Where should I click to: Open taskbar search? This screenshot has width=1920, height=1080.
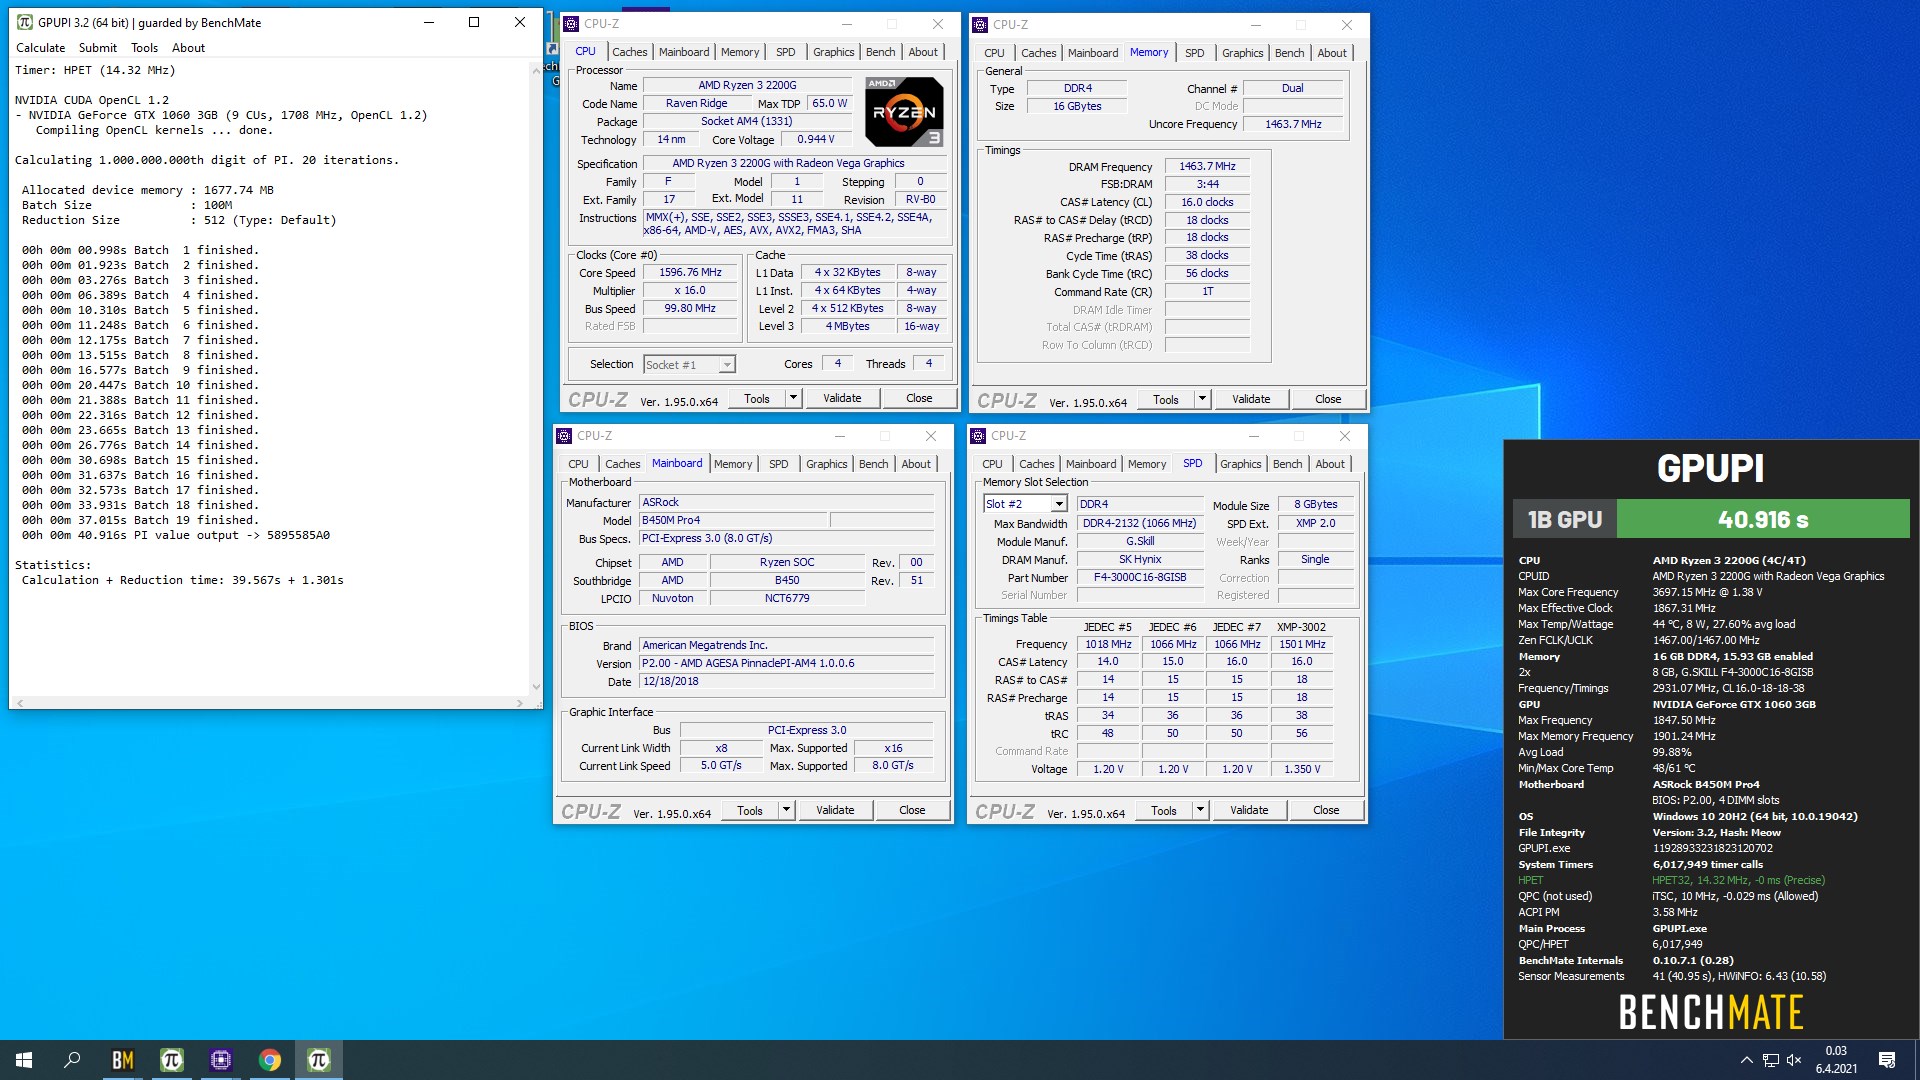point(72,1060)
